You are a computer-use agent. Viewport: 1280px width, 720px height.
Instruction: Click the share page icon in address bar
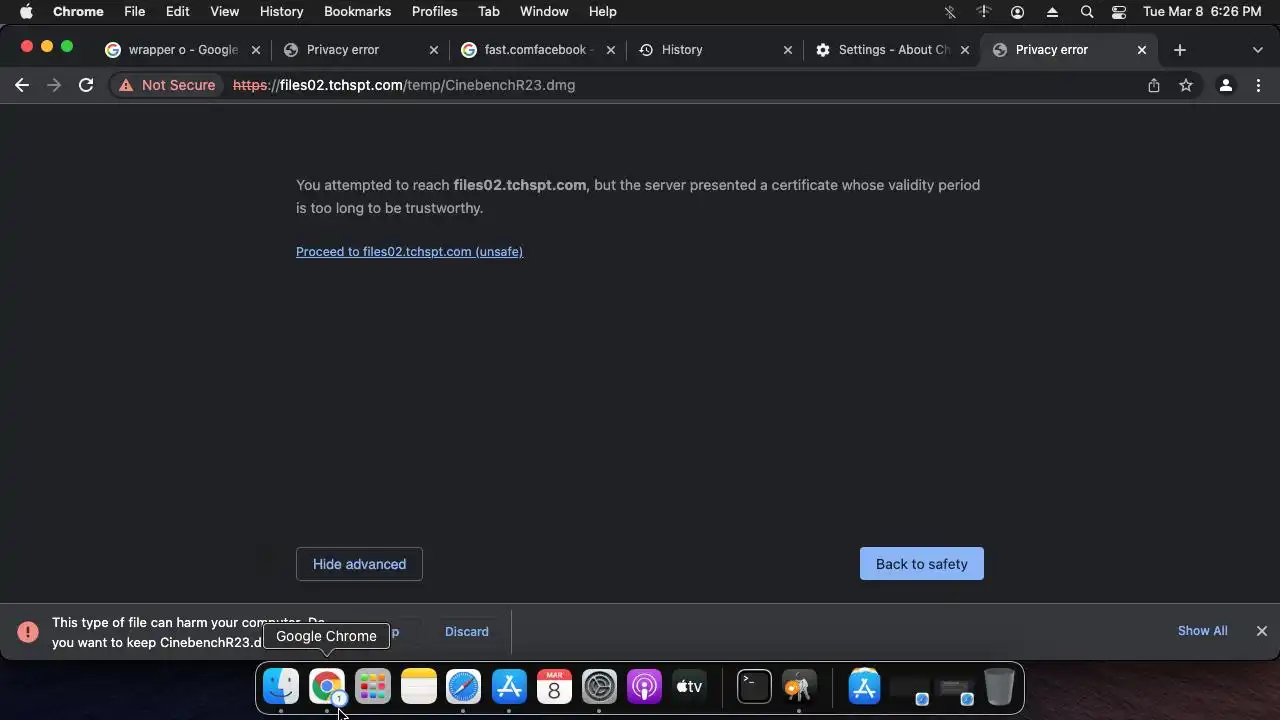coord(1154,85)
